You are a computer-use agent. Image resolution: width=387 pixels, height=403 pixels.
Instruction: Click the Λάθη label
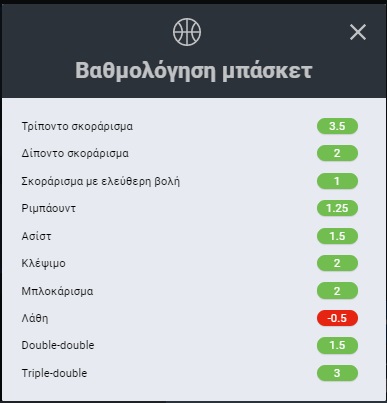coord(35,318)
